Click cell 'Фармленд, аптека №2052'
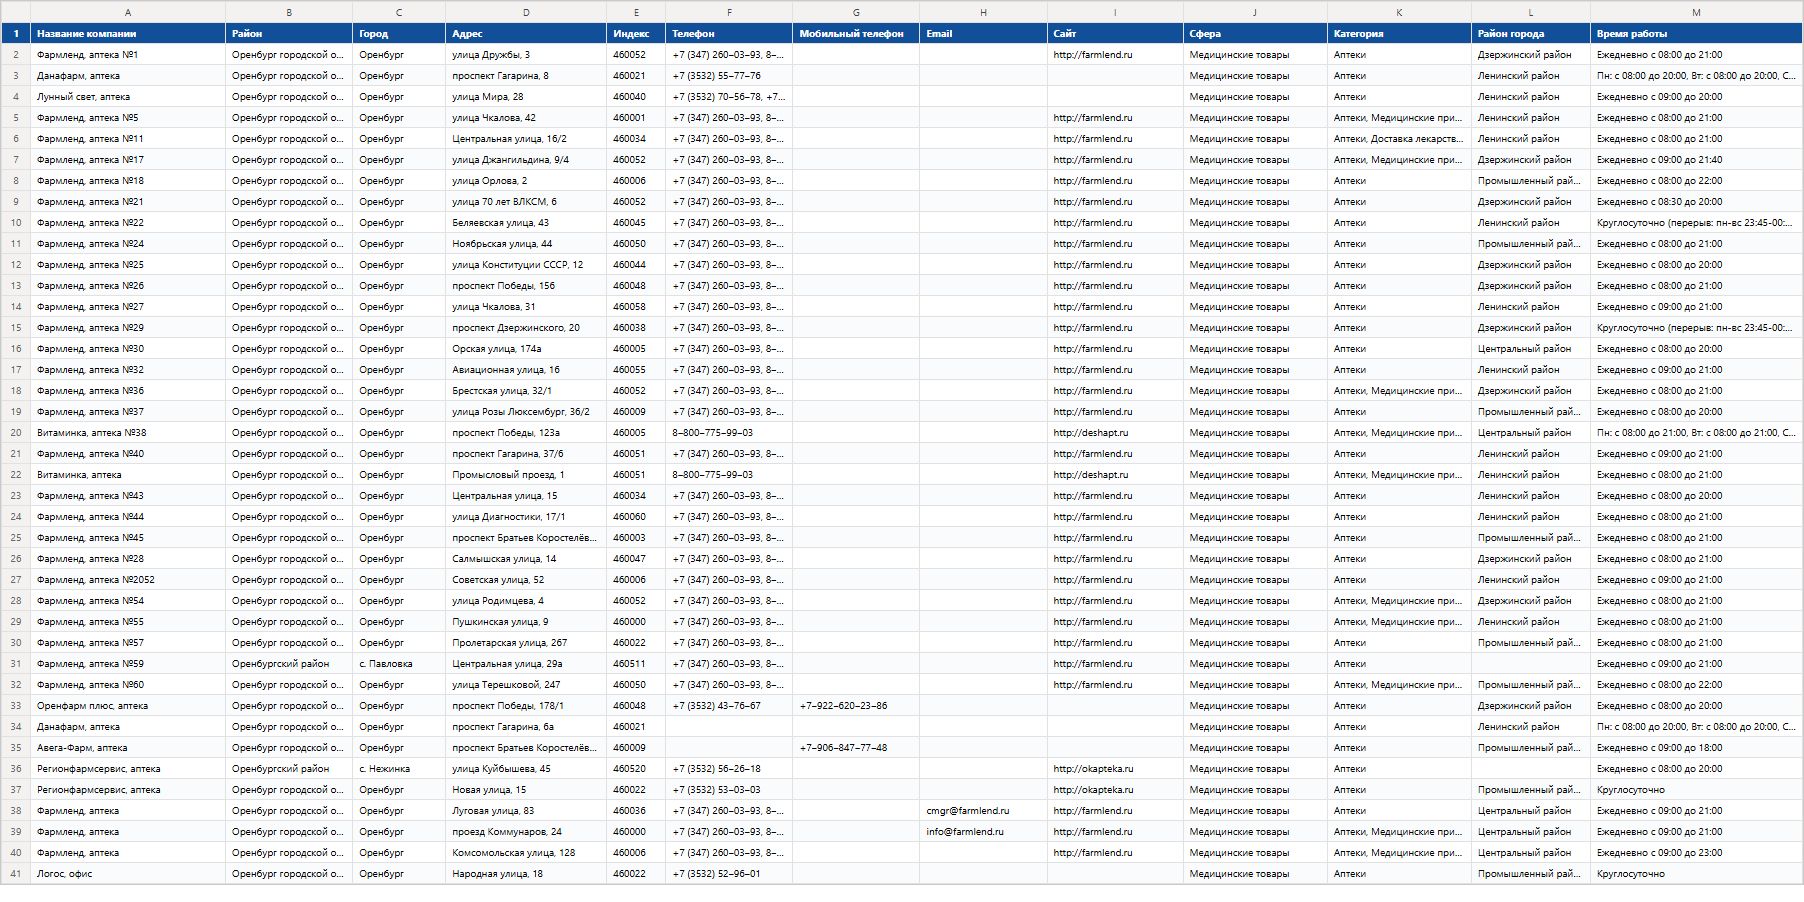Viewport: 1804px width, 902px height. coord(128,580)
